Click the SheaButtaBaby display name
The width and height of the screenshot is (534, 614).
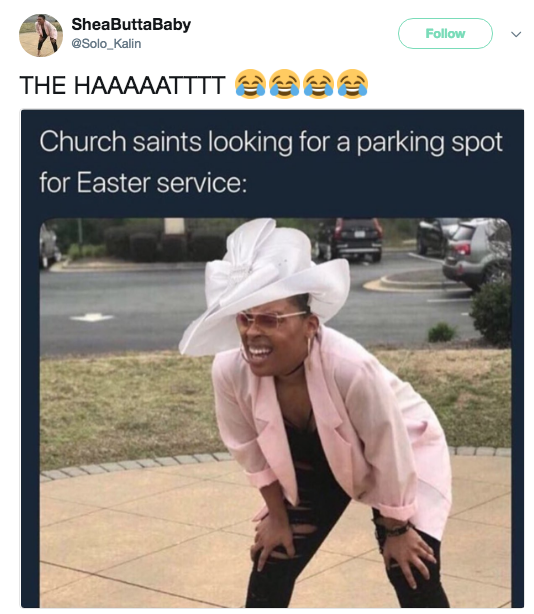click(x=131, y=24)
